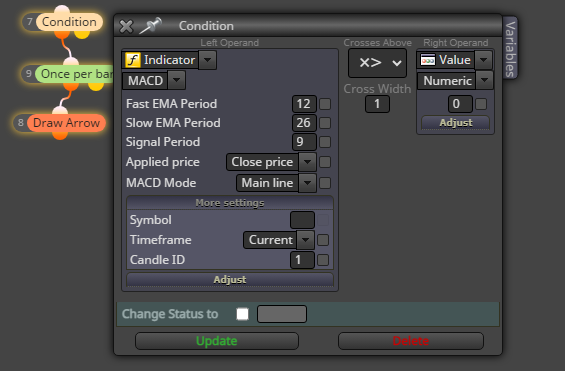
Task: Open the Crosses Above operator dropdown
Action: click(x=377, y=63)
